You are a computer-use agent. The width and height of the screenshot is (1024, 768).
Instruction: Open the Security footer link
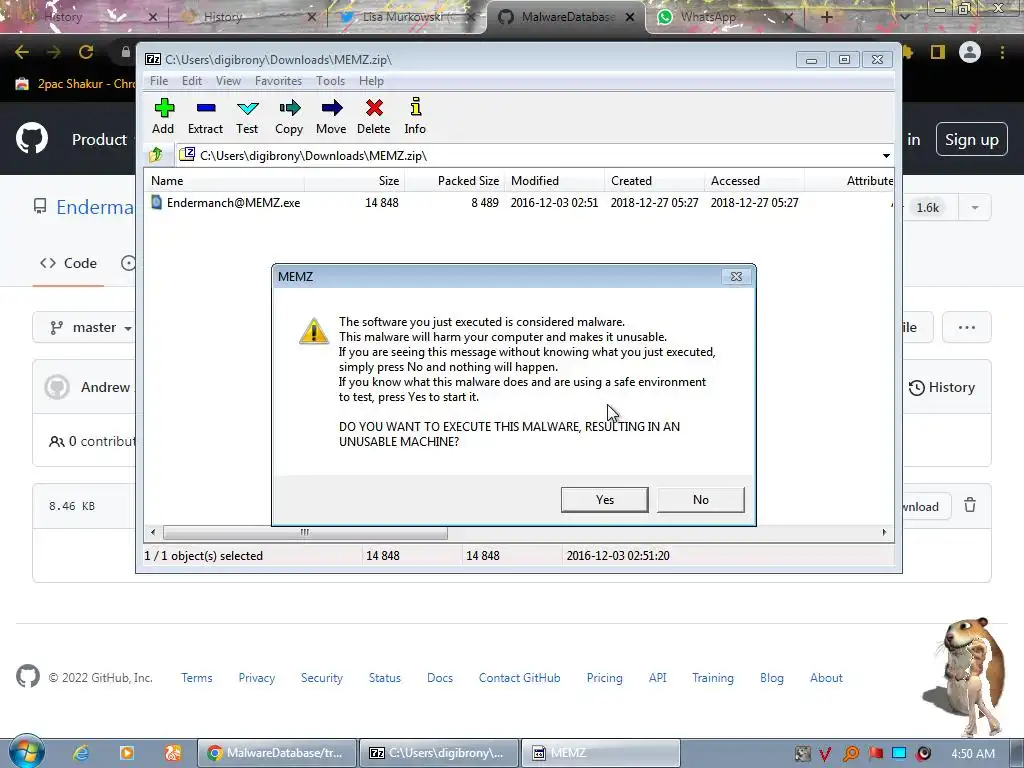(x=321, y=678)
